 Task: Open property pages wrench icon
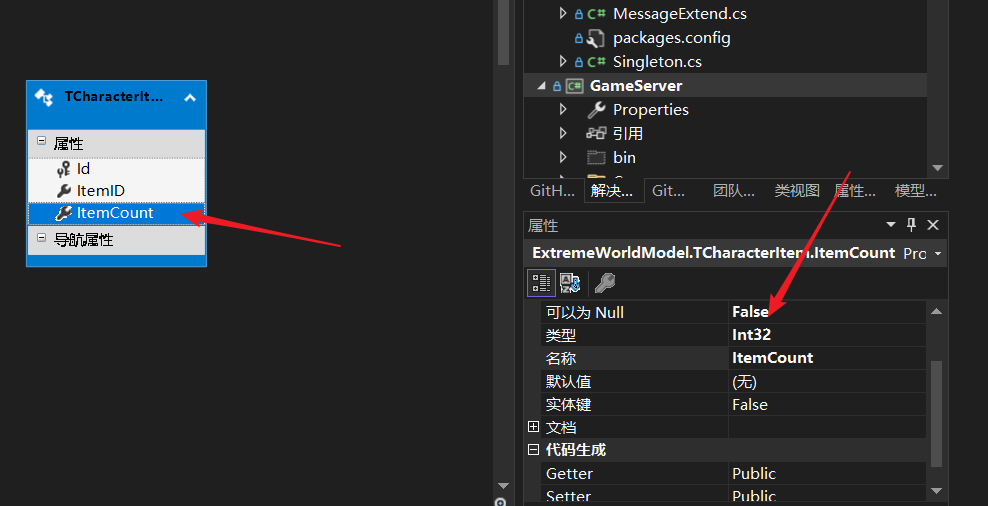tap(605, 283)
